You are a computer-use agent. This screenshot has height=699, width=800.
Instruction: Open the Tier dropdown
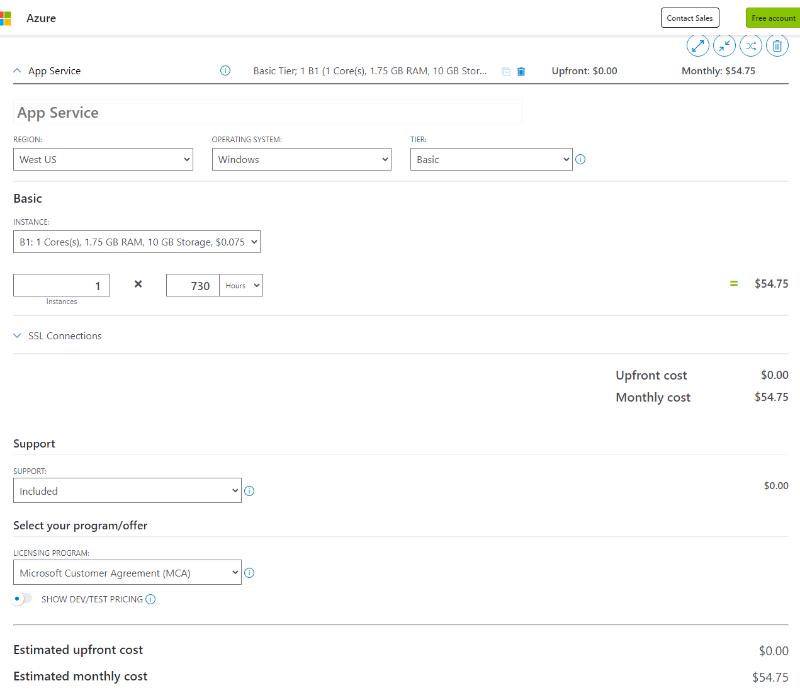coord(491,160)
